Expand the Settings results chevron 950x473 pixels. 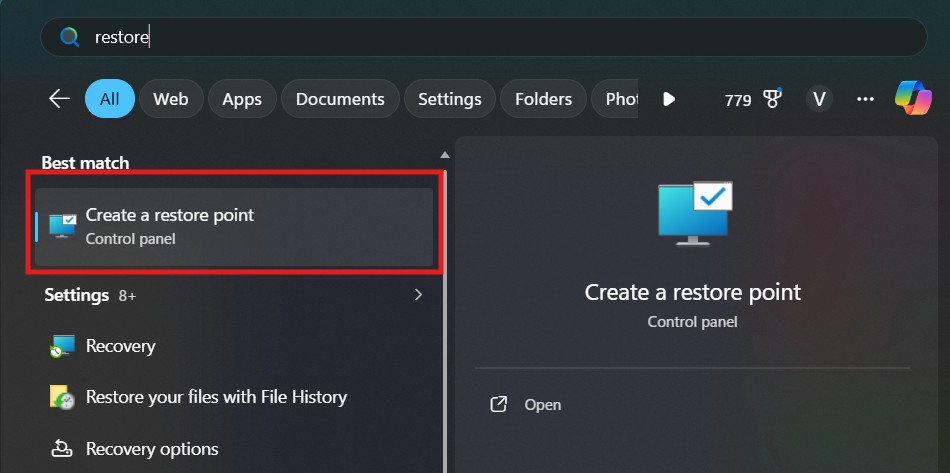pos(418,295)
